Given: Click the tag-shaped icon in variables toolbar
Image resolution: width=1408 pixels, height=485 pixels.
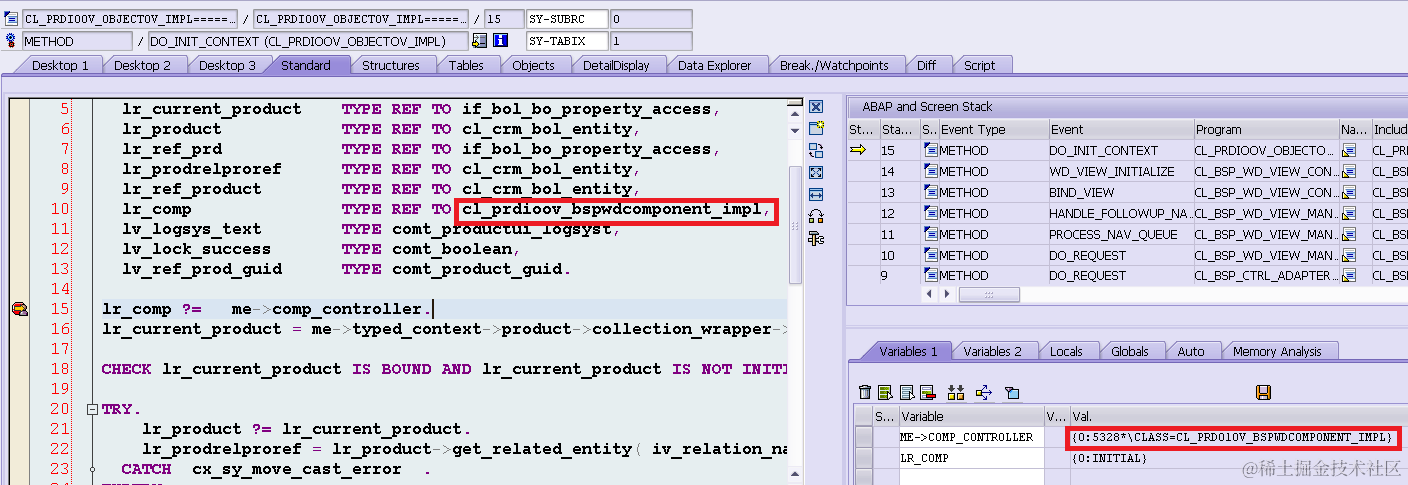Looking at the screenshot, I should pyautogui.click(x=1011, y=392).
